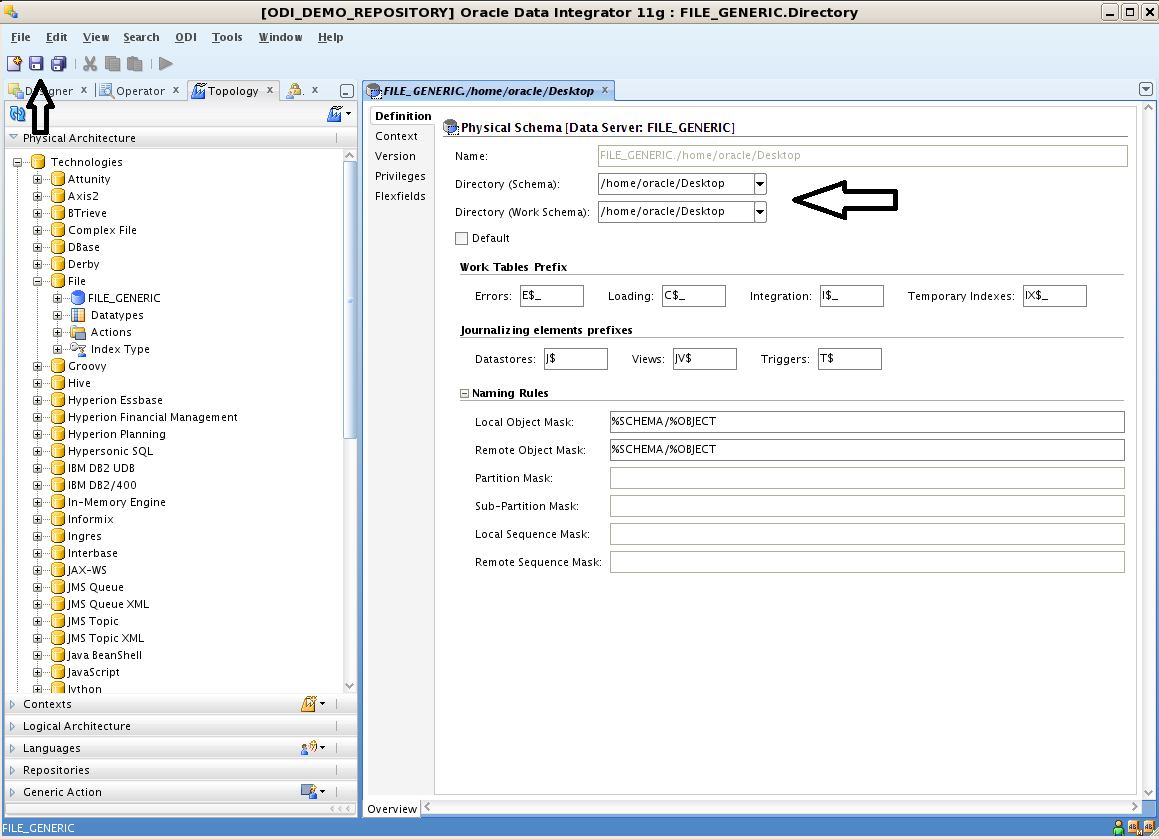Click the Errors prefix field
Image resolution: width=1159 pixels, height=839 pixels.
point(551,296)
